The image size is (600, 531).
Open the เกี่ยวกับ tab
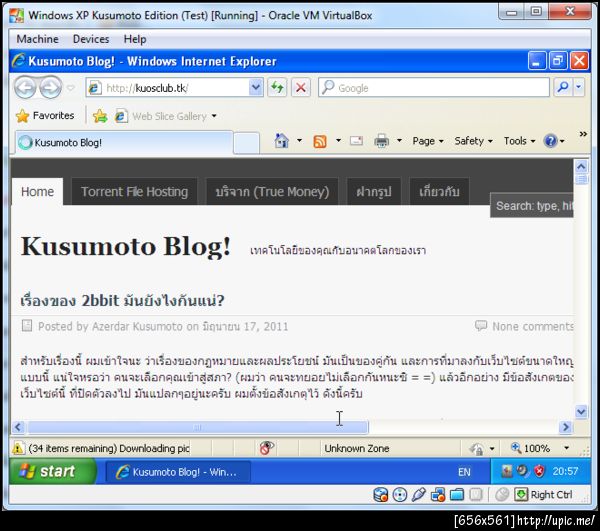[439, 192]
